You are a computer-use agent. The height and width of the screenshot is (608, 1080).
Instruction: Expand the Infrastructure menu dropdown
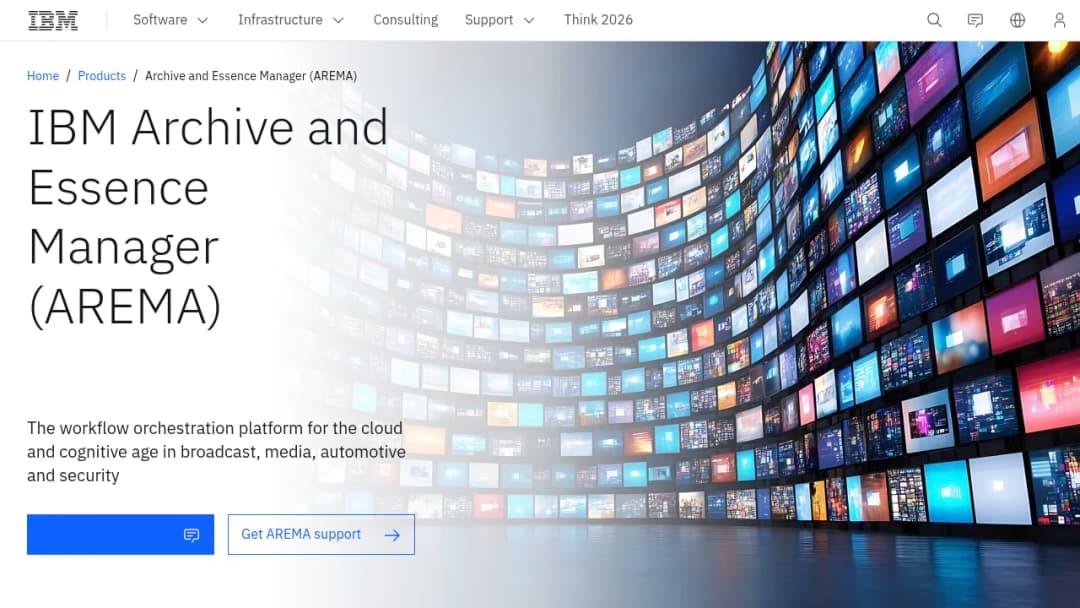[291, 20]
